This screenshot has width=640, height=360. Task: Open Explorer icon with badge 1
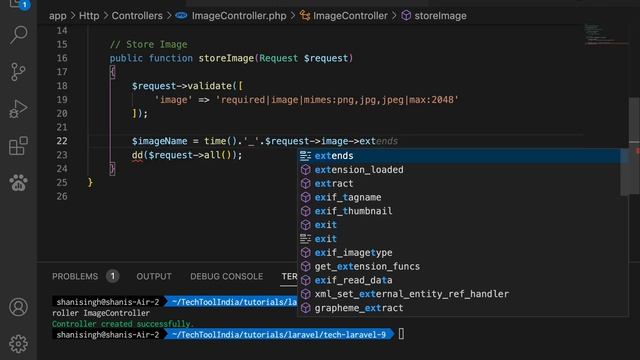(x=18, y=4)
